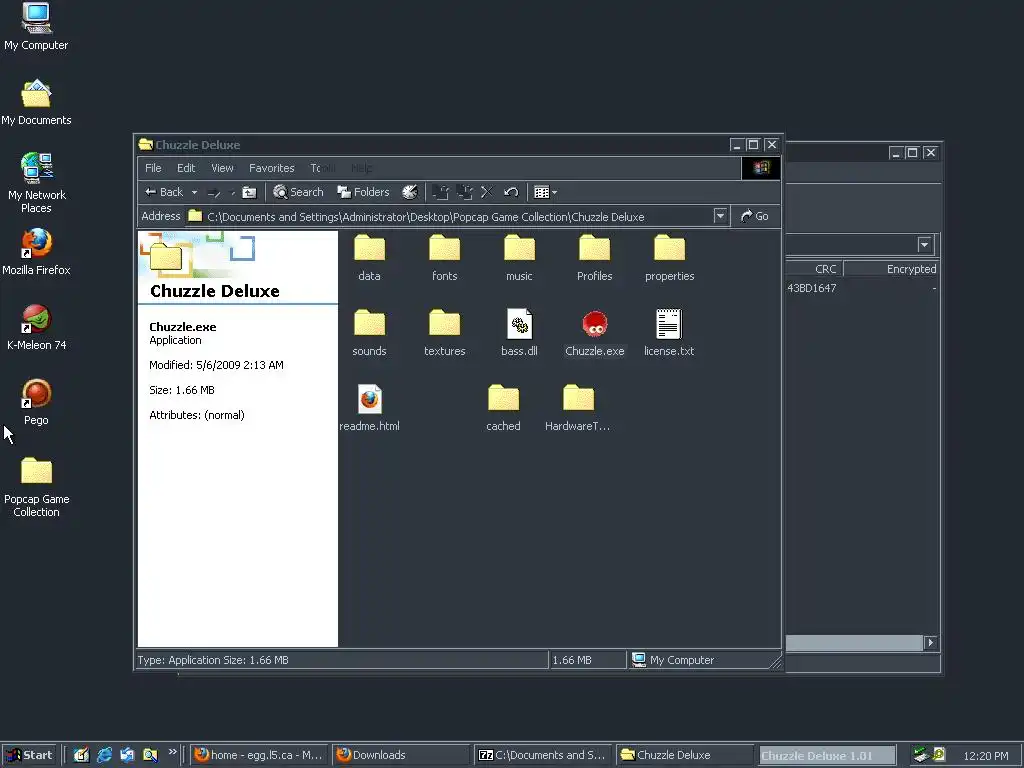Expand taskbar Quick Launch overflow chevron
The width and height of the screenshot is (1024, 768).
click(x=172, y=752)
